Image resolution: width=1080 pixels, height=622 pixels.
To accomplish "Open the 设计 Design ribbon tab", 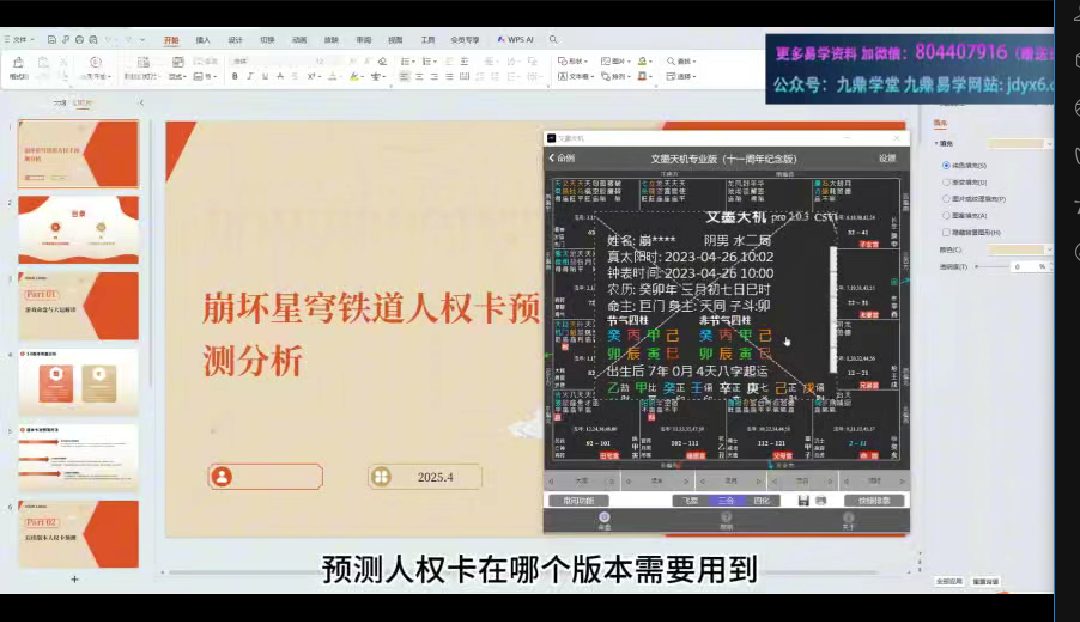I will click(x=235, y=40).
